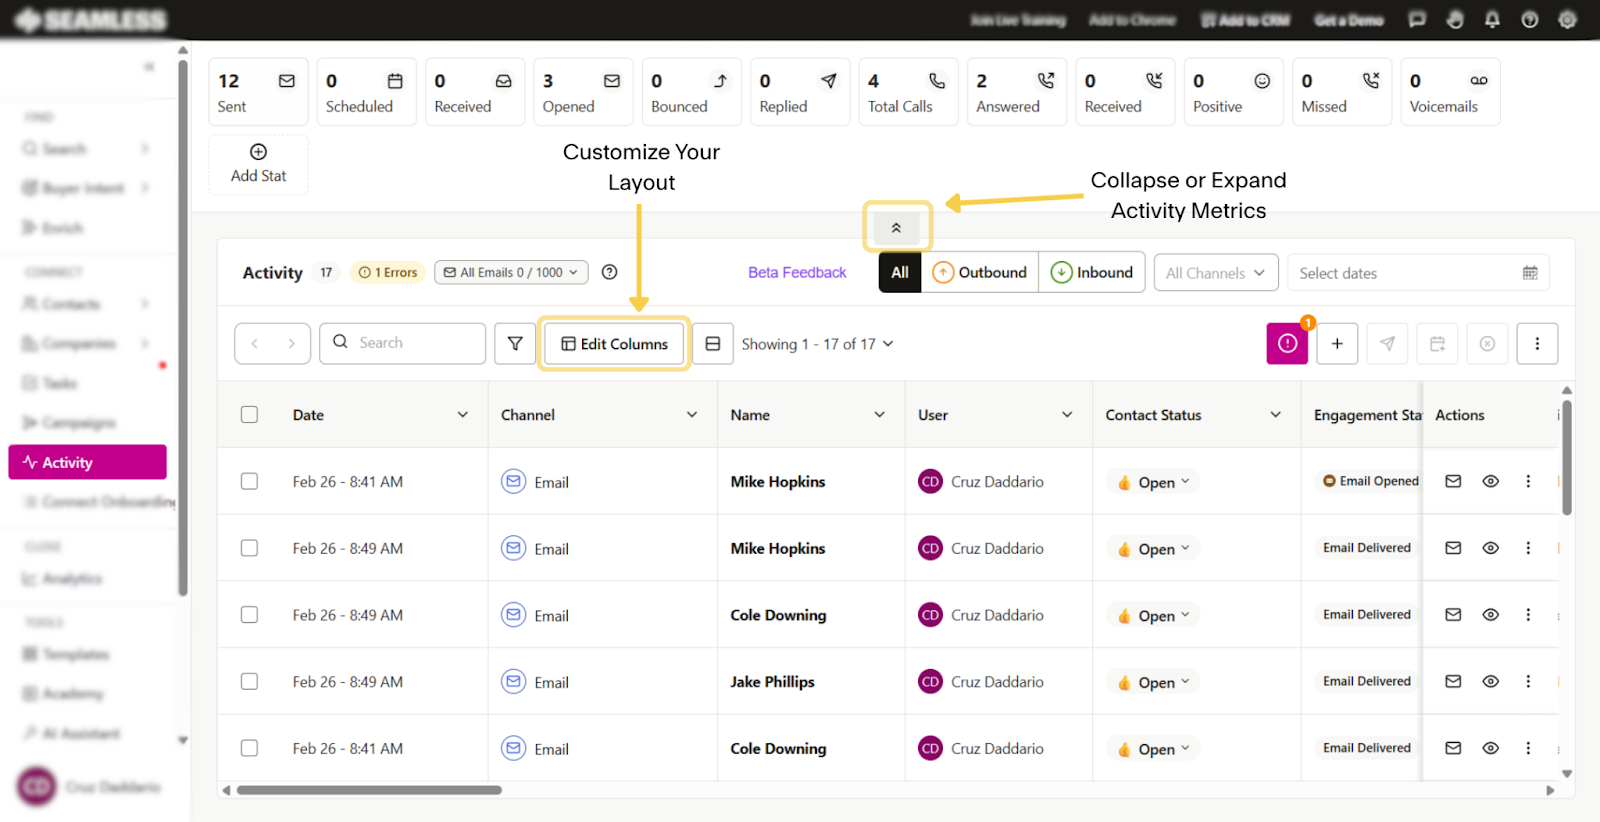Screen dimensions: 1600x822
Task: Open the toolbar three-dot more menu
Action: 1537,343
